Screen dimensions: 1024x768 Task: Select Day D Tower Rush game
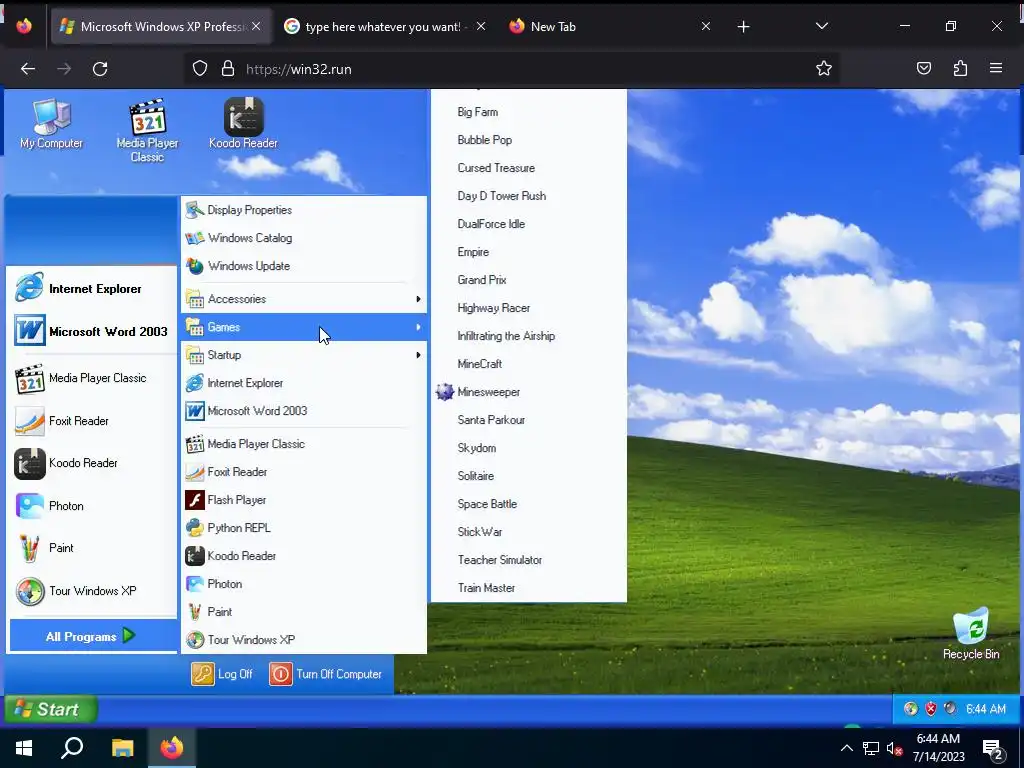point(528,196)
